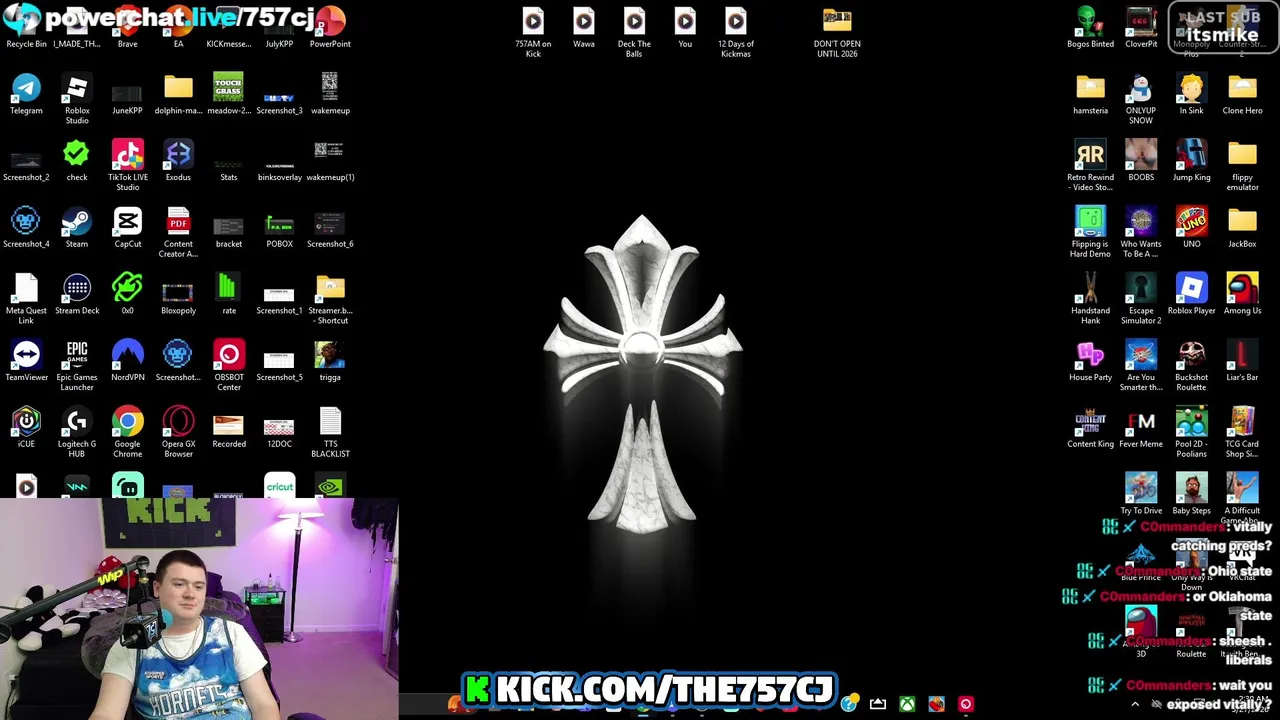Open the TTS BLACKLIST text file
1280x720 pixels.
330,432
